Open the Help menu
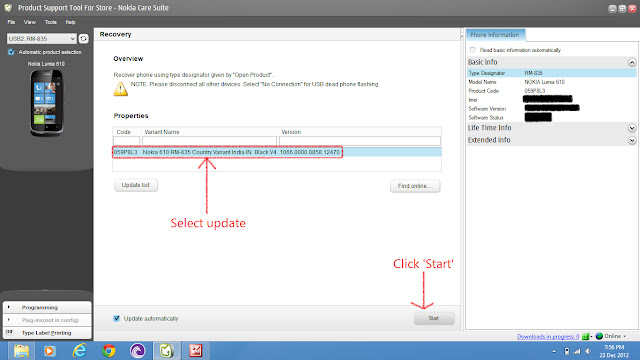 click(70, 22)
